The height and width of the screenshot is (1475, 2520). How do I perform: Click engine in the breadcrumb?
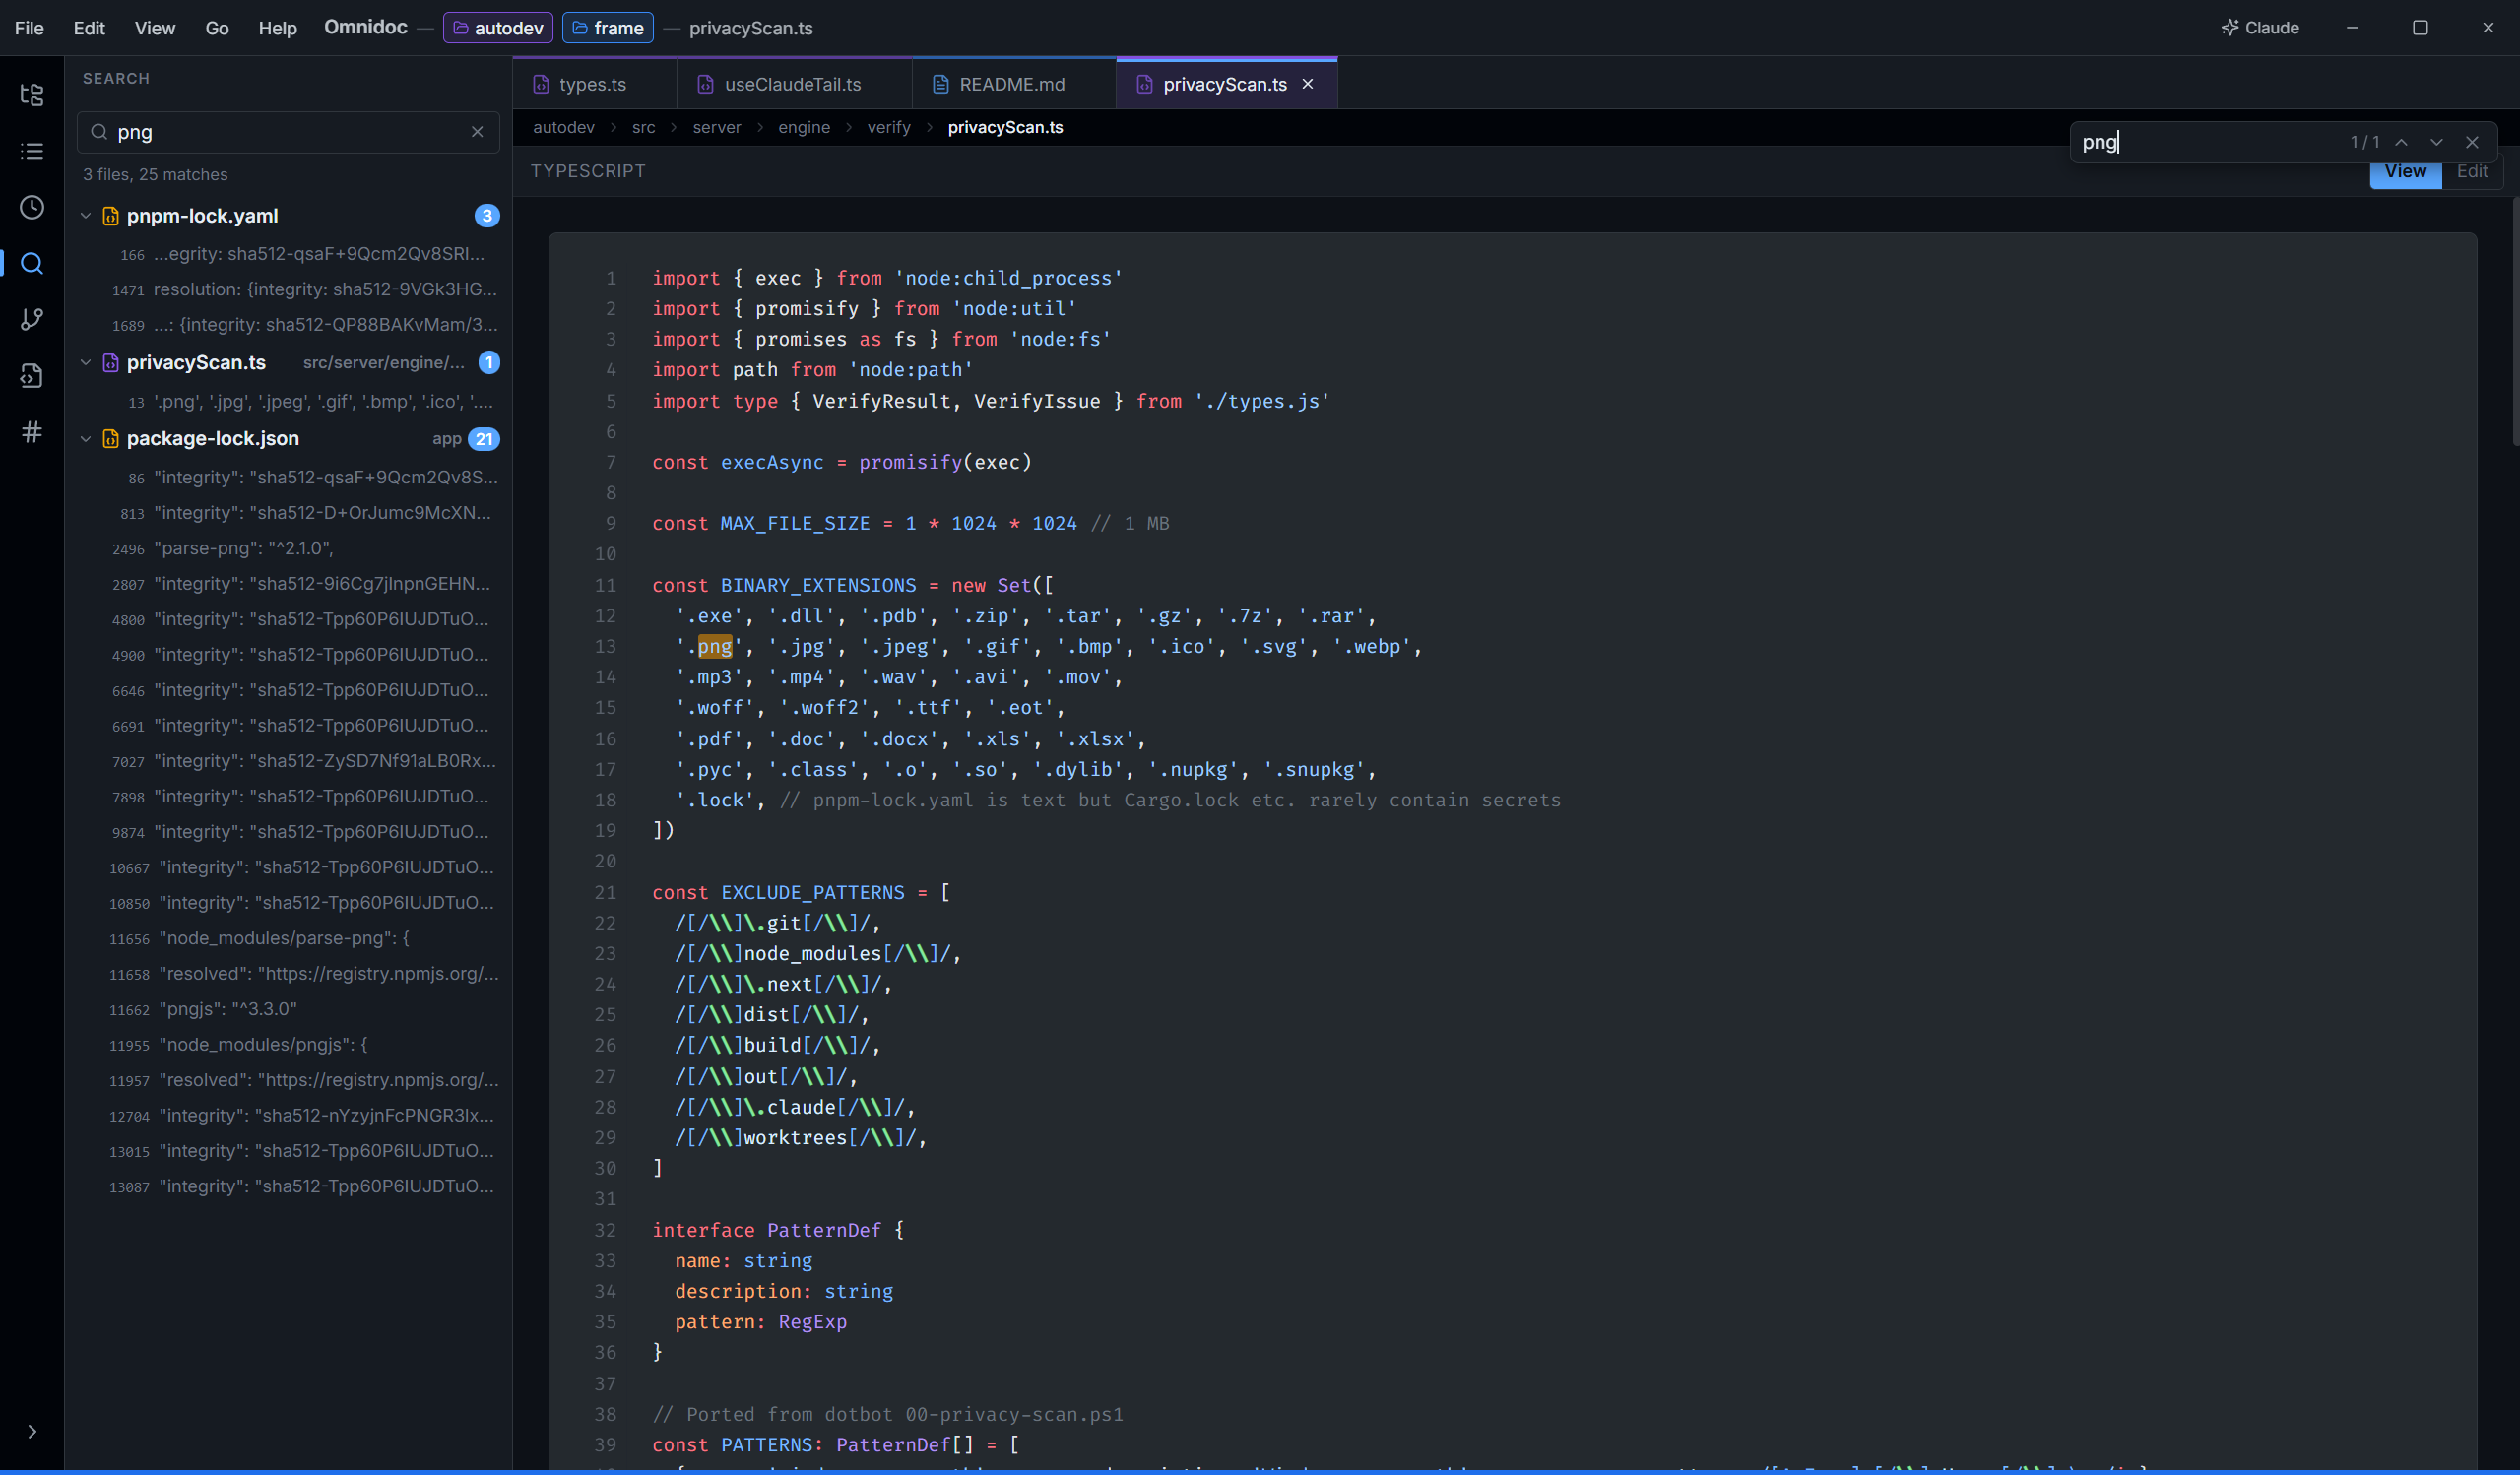tap(804, 127)
